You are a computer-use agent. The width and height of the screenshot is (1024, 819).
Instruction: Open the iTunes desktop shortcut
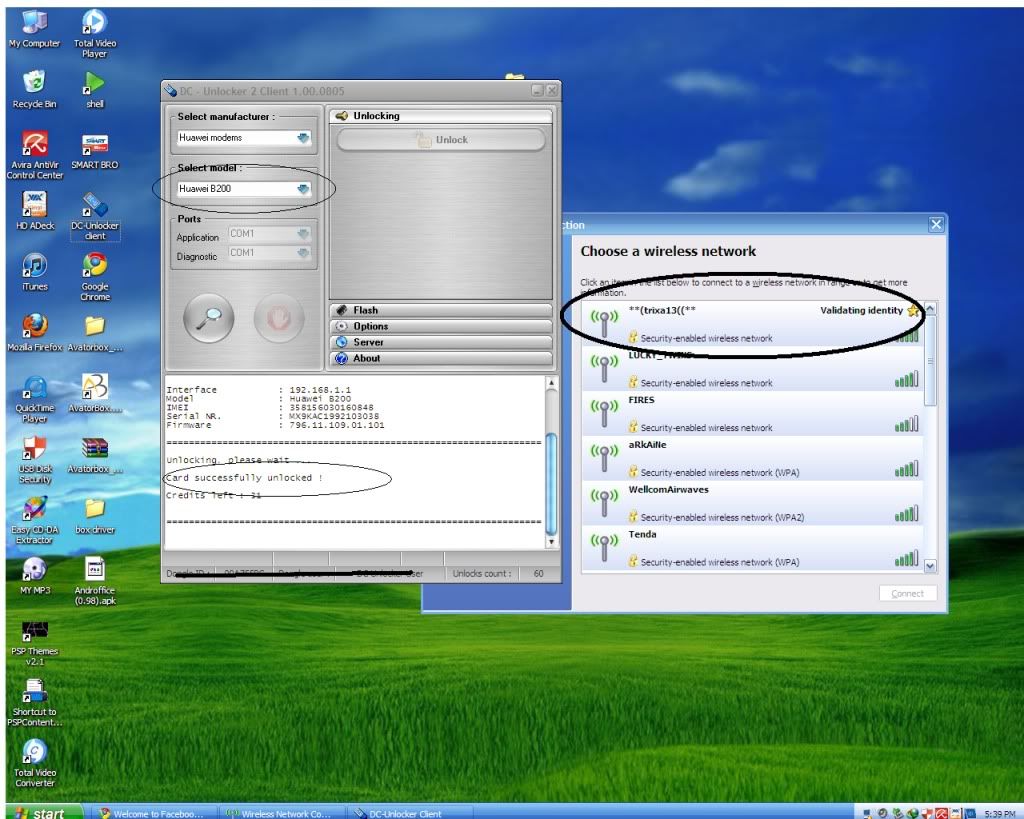34,267
